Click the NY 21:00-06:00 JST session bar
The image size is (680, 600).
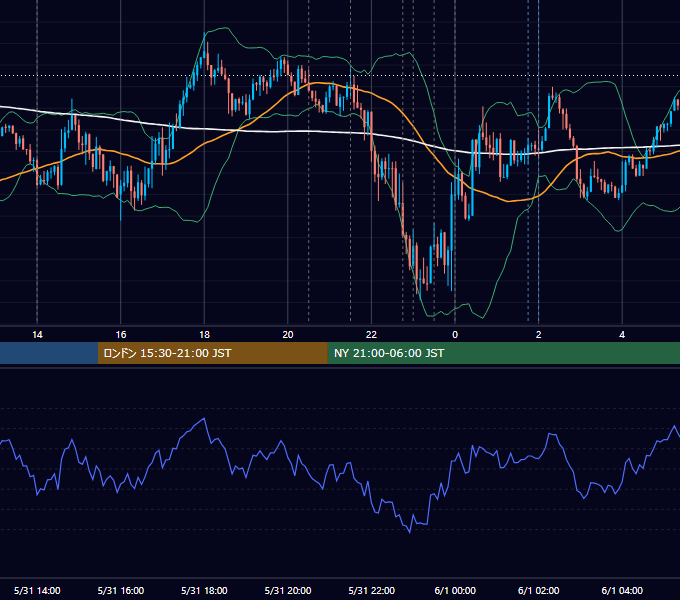503,353
